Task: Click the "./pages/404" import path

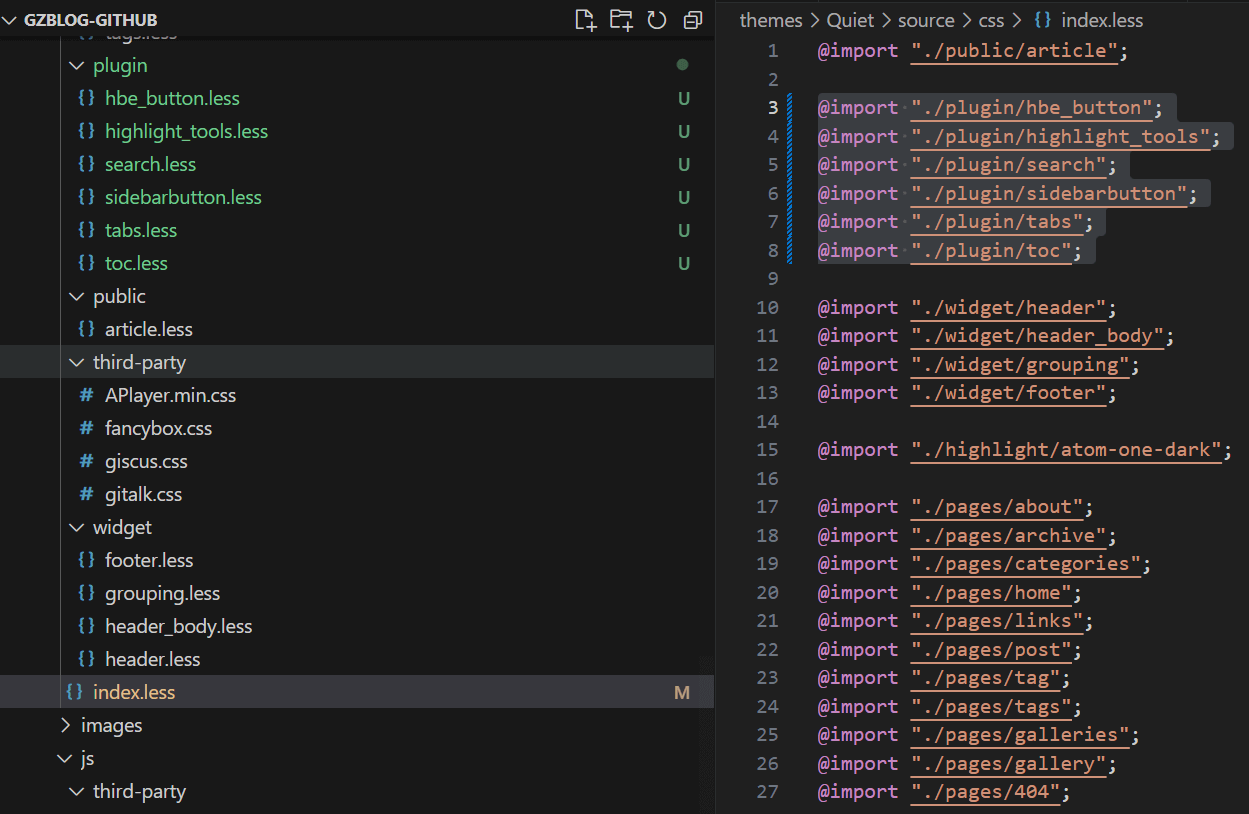Action: (985, 791)
